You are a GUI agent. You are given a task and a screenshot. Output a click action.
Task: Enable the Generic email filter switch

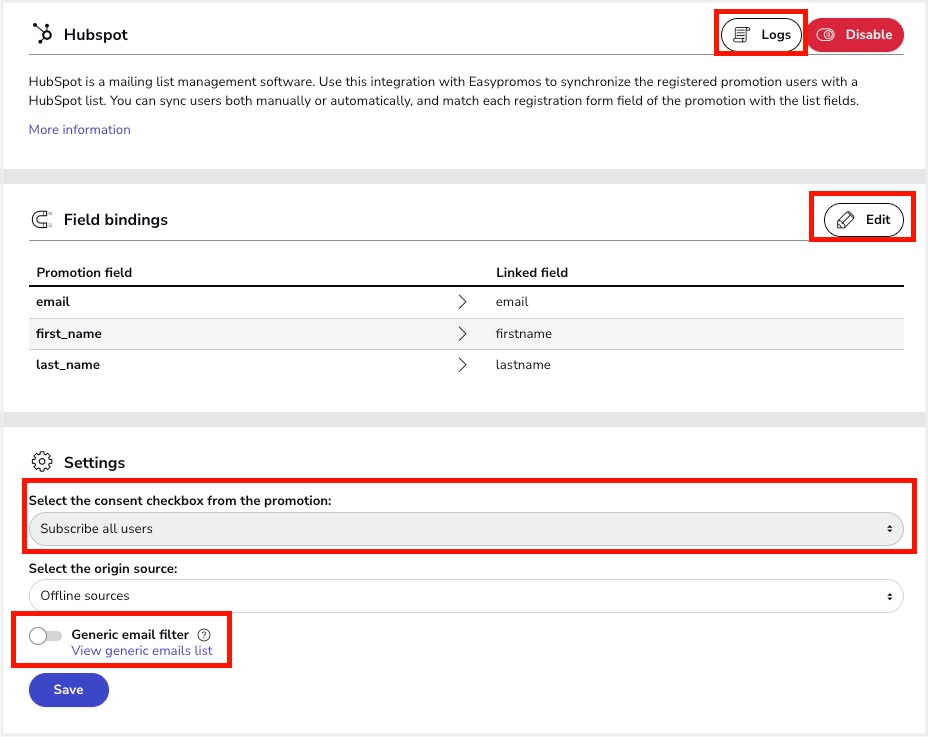[x=45, y=635]
